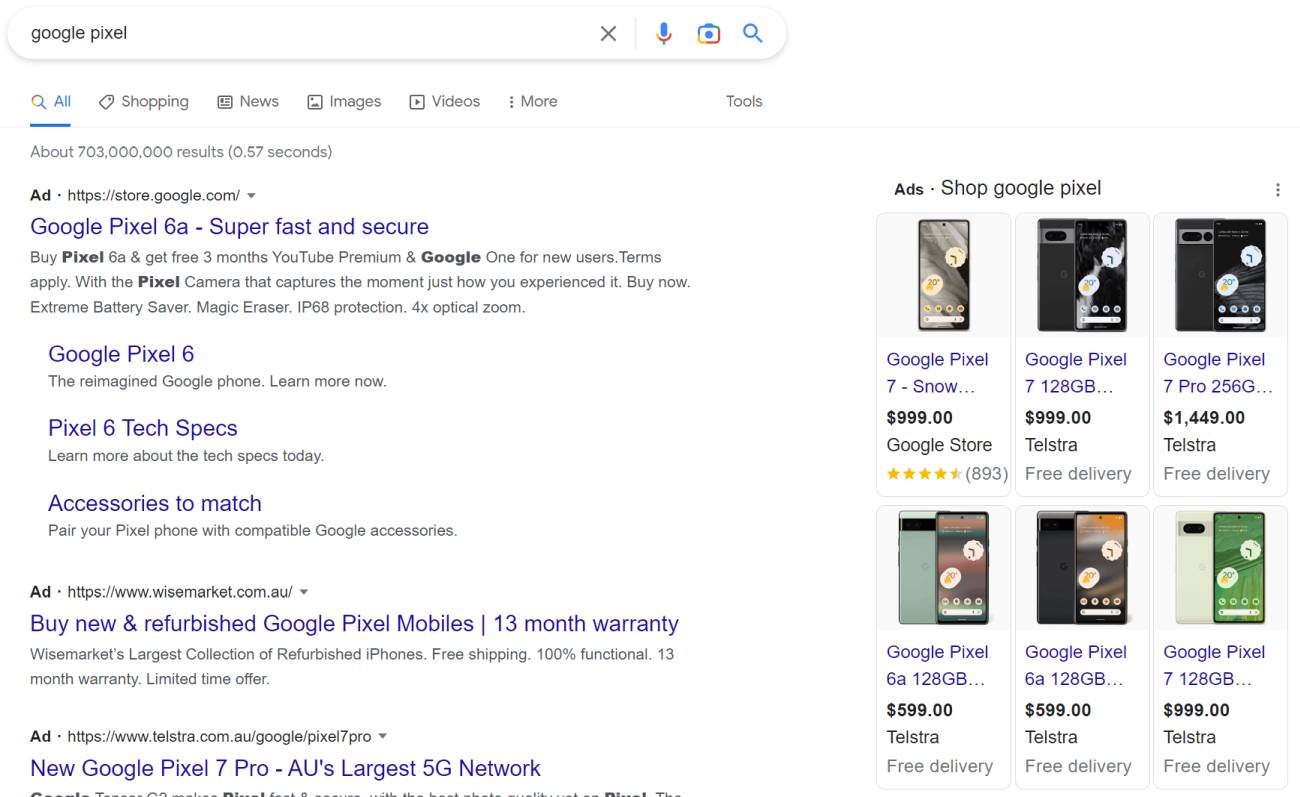Click the https://www.wisemarket.com.au/ ad URL
The width and height of the screenshot is (1300, 797).
(x=180, y=592)
